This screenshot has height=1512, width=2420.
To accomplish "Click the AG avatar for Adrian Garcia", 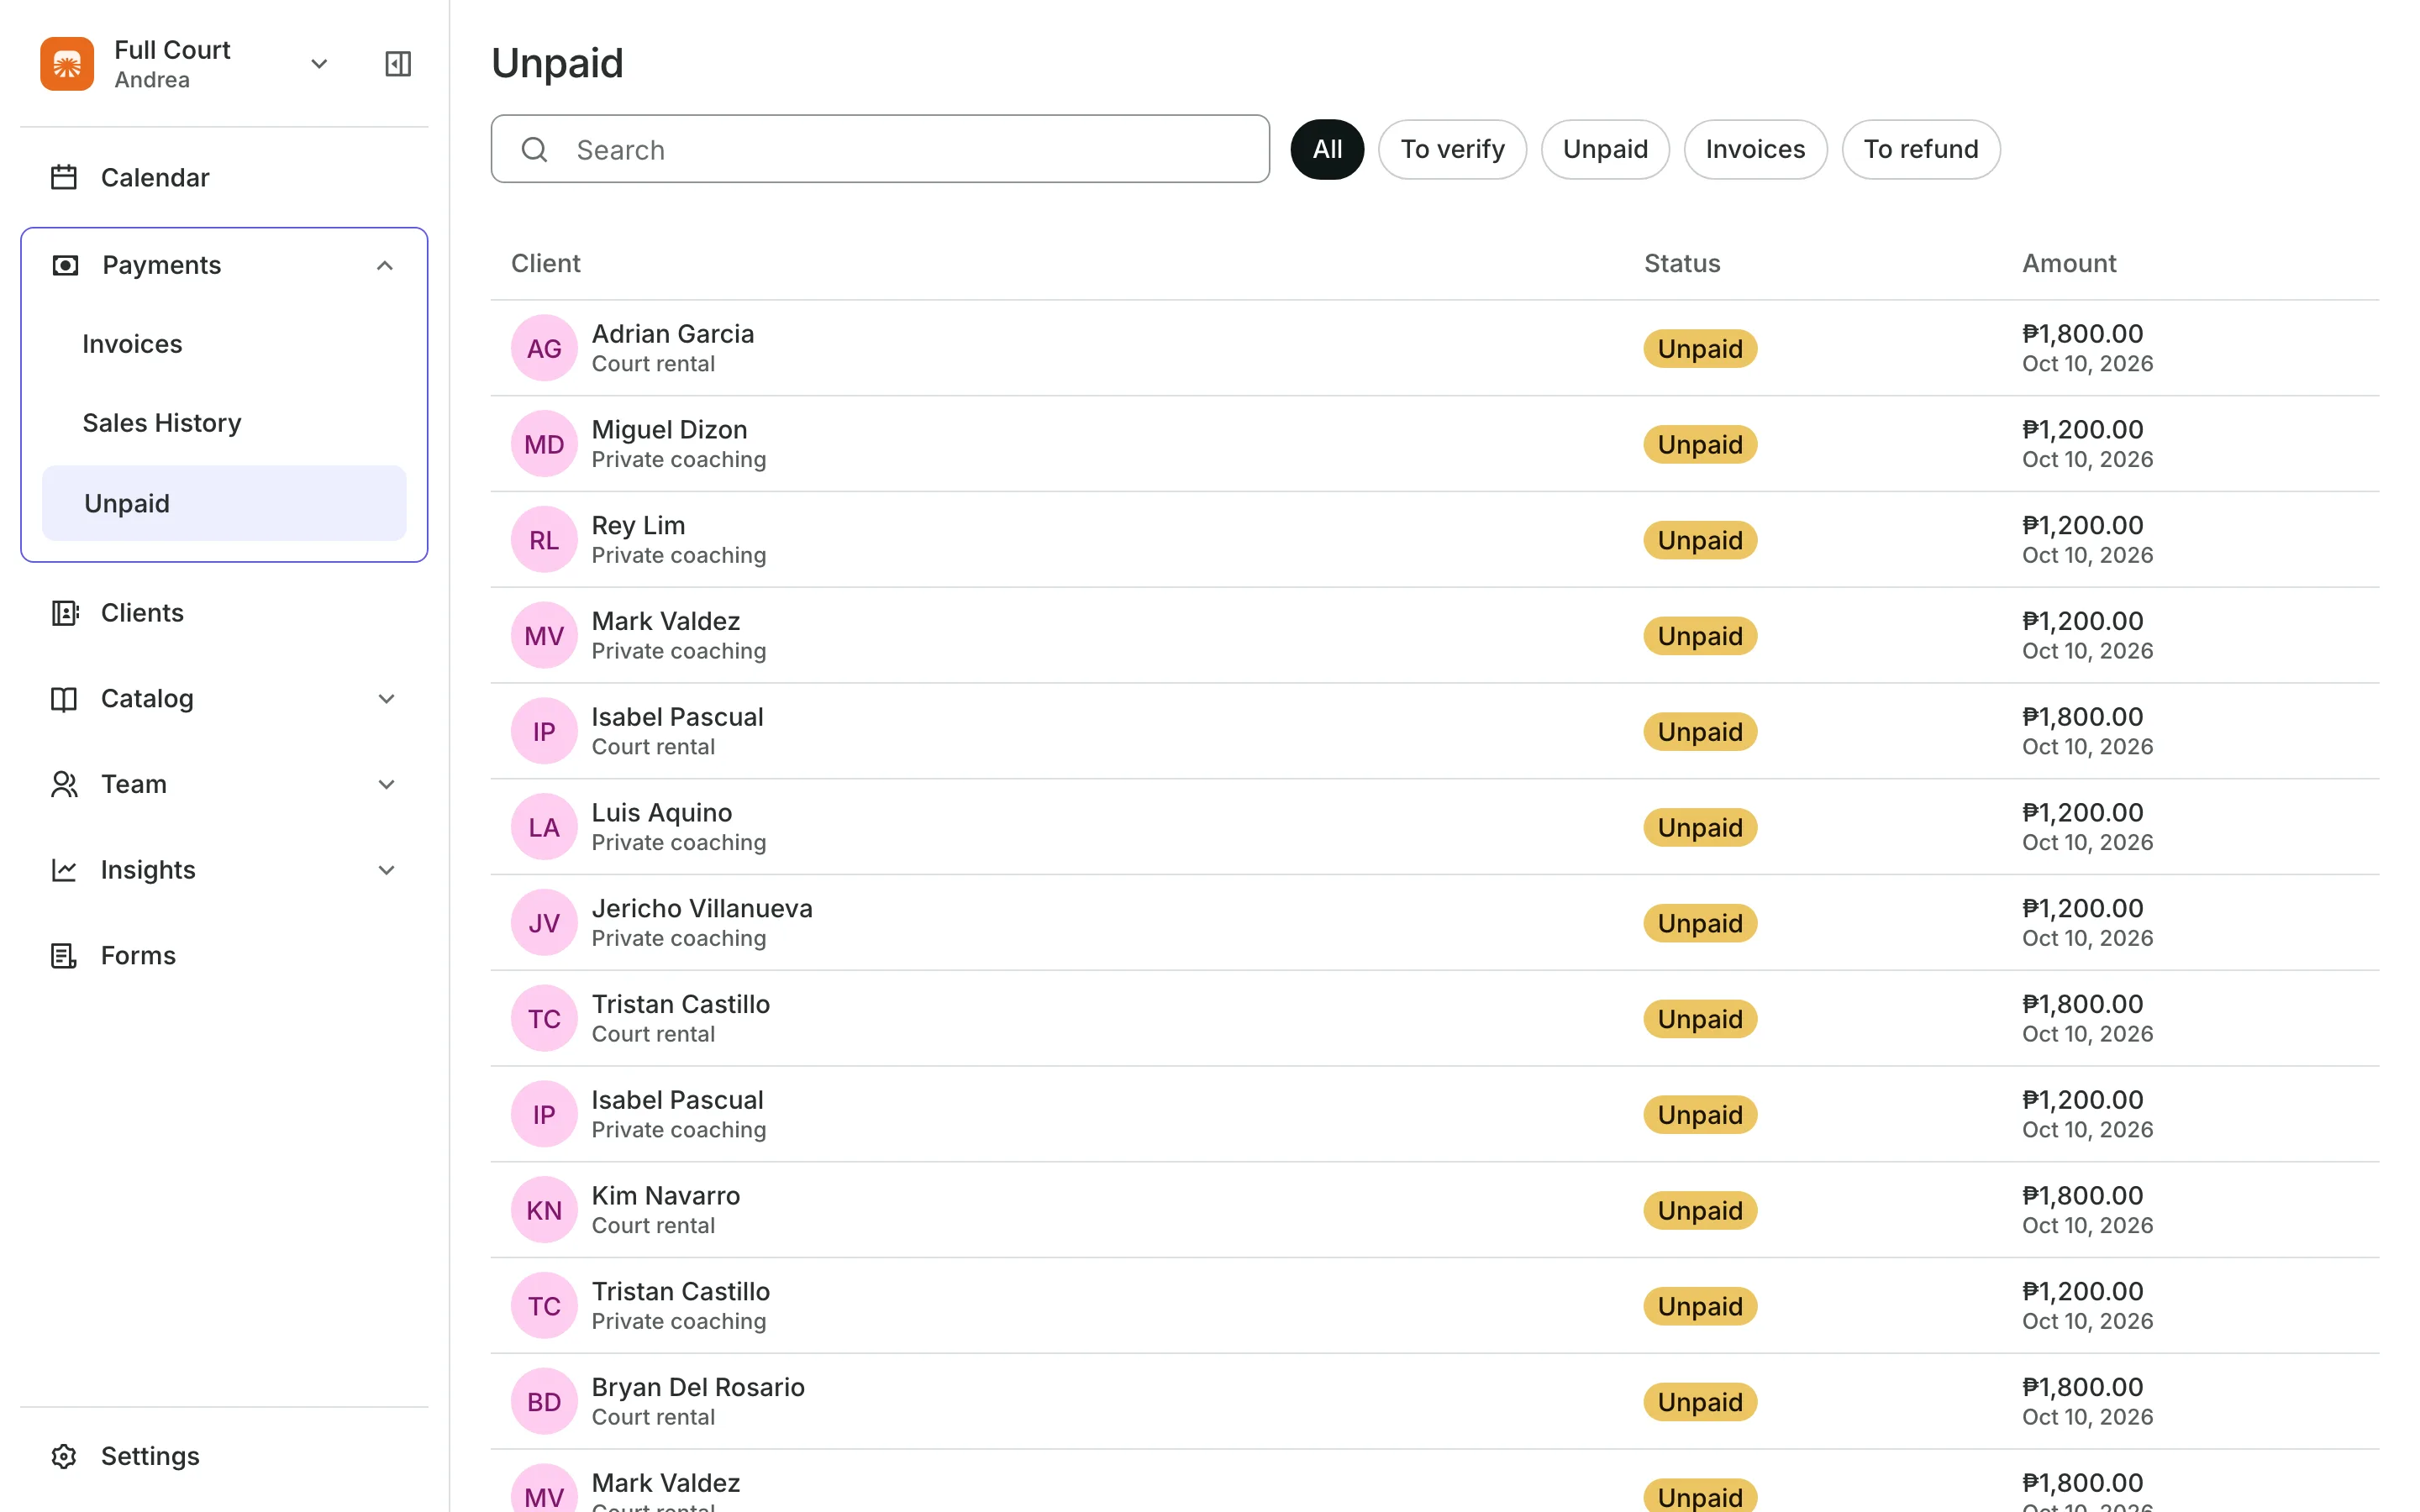I will pos(544,348).
